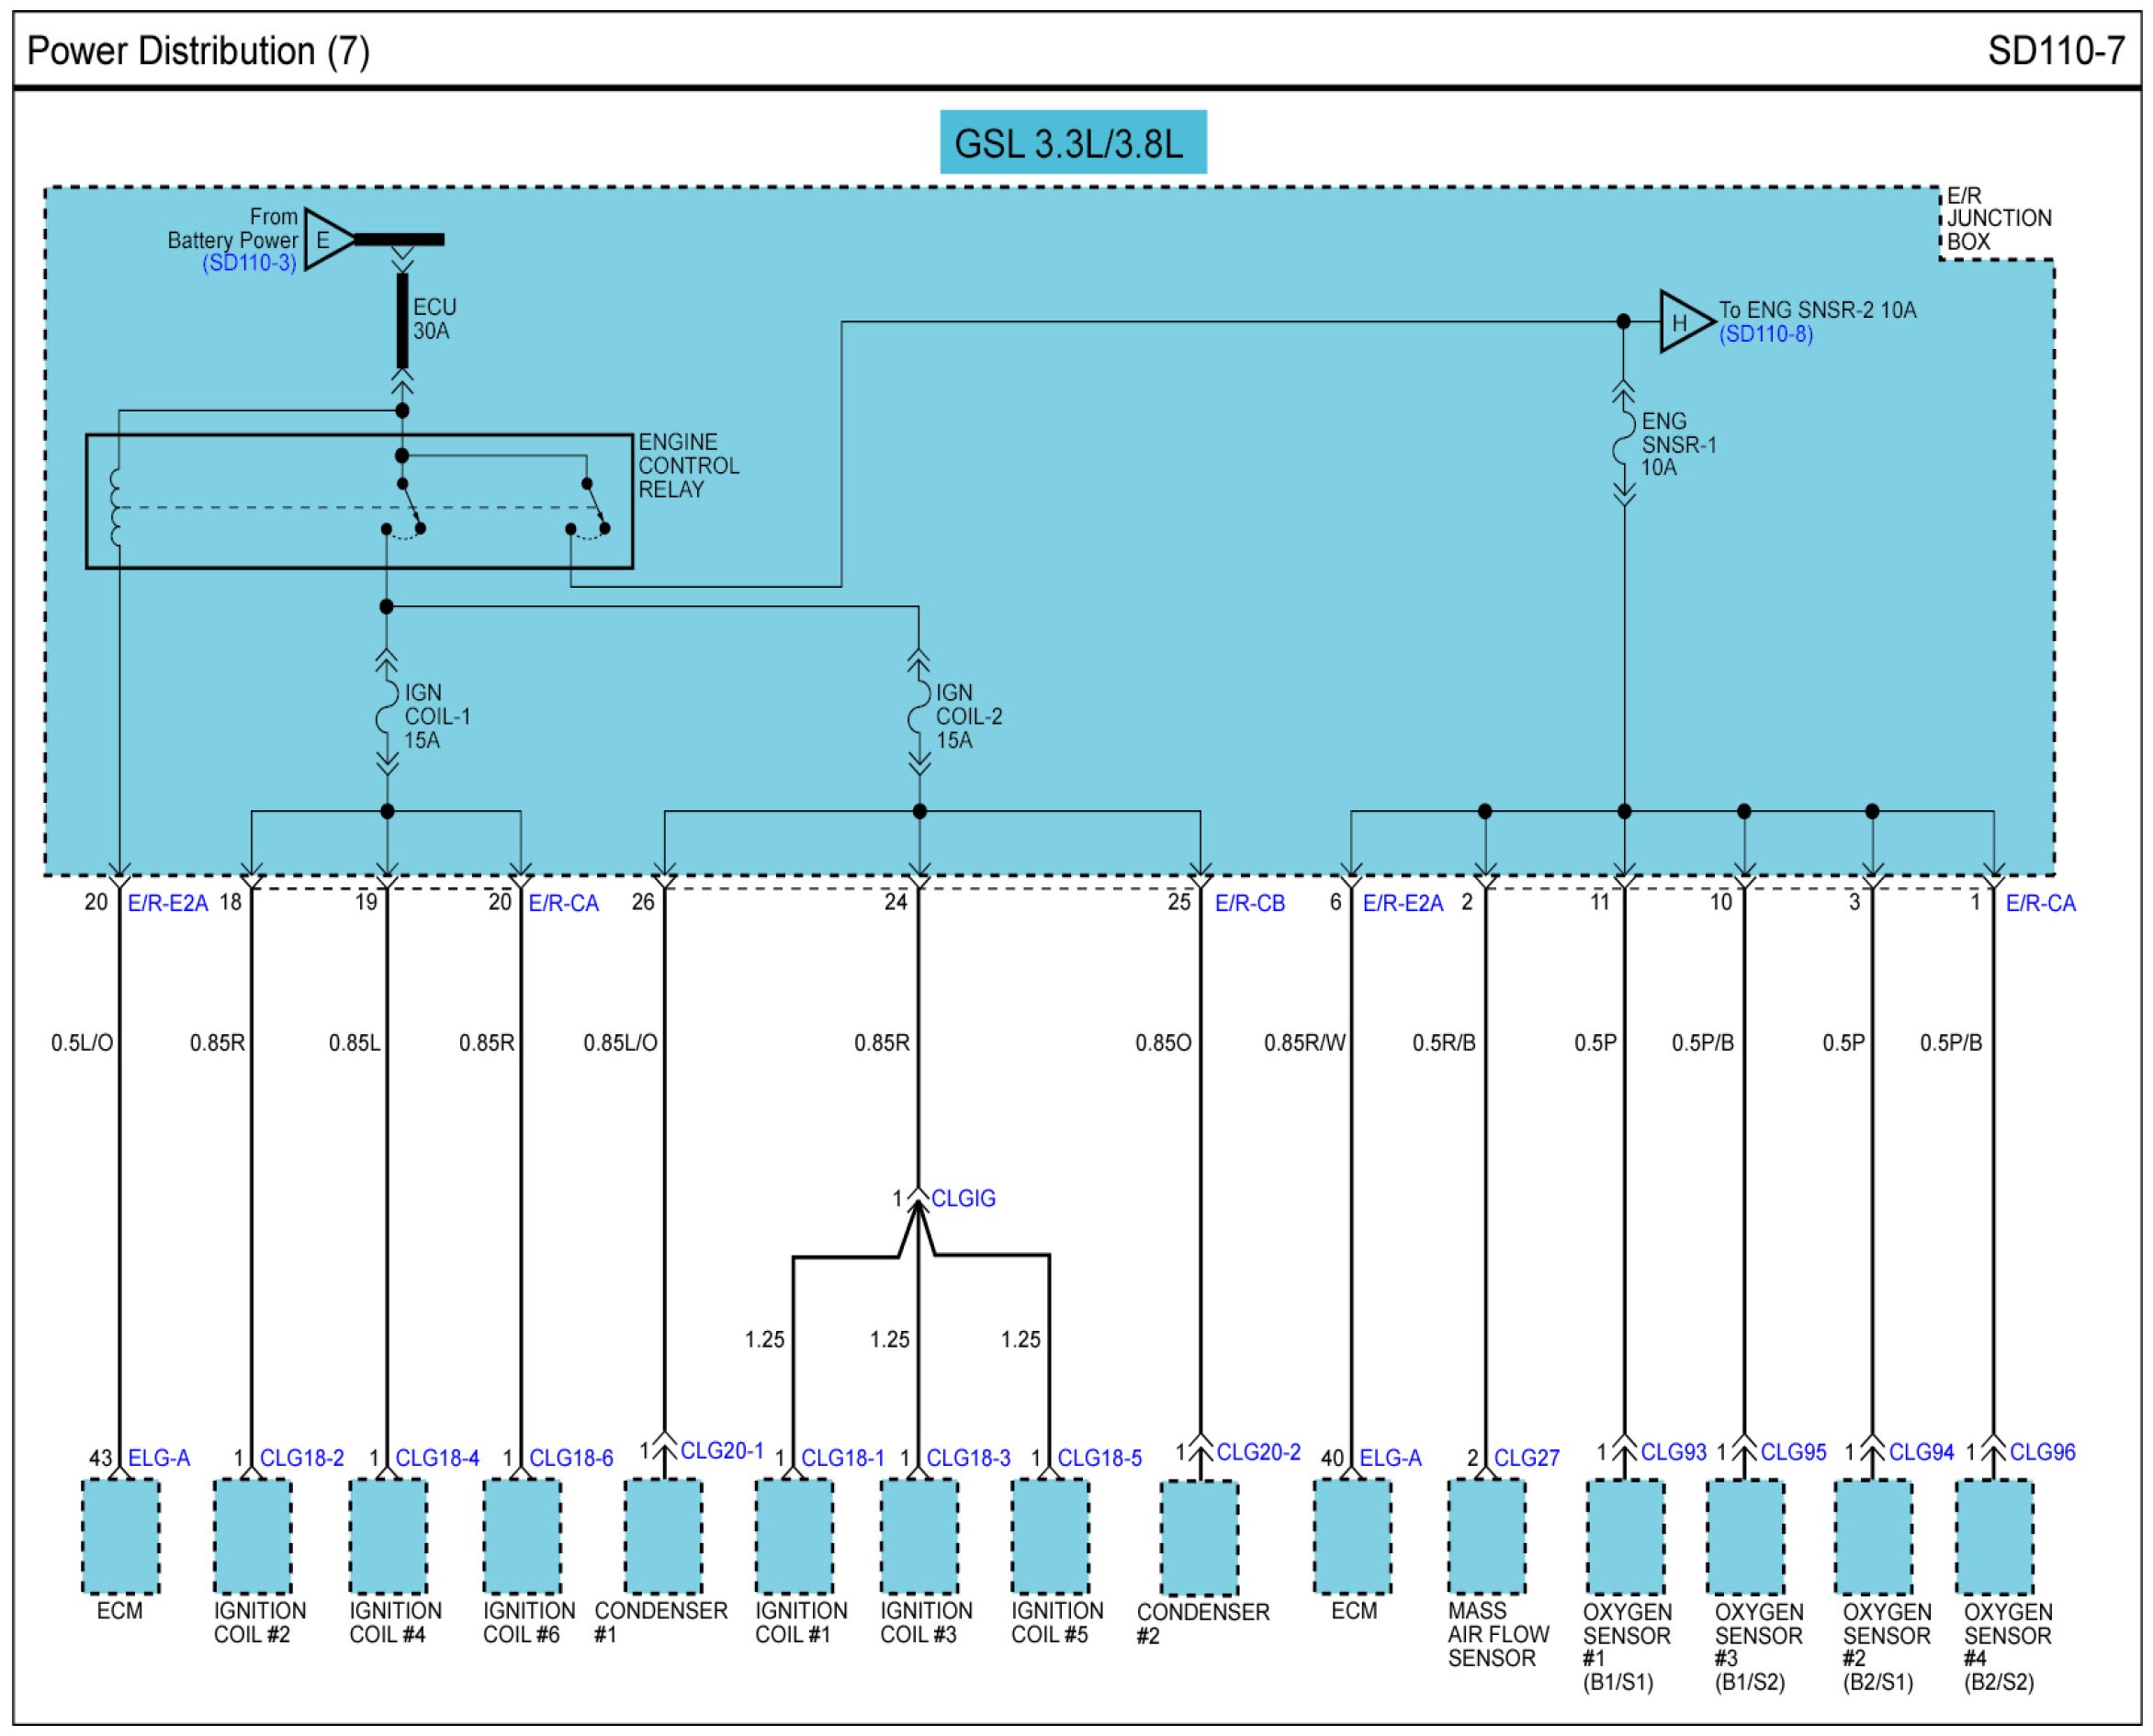
Task: Select the ECU 30A fuse symbol
Action: point(402,321)
